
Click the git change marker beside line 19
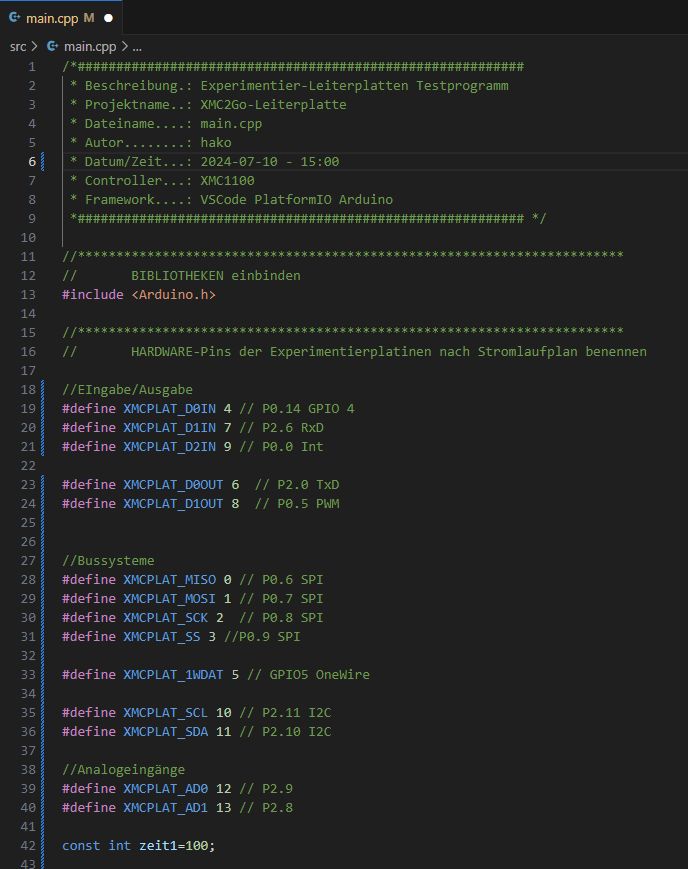click(43, 409)
